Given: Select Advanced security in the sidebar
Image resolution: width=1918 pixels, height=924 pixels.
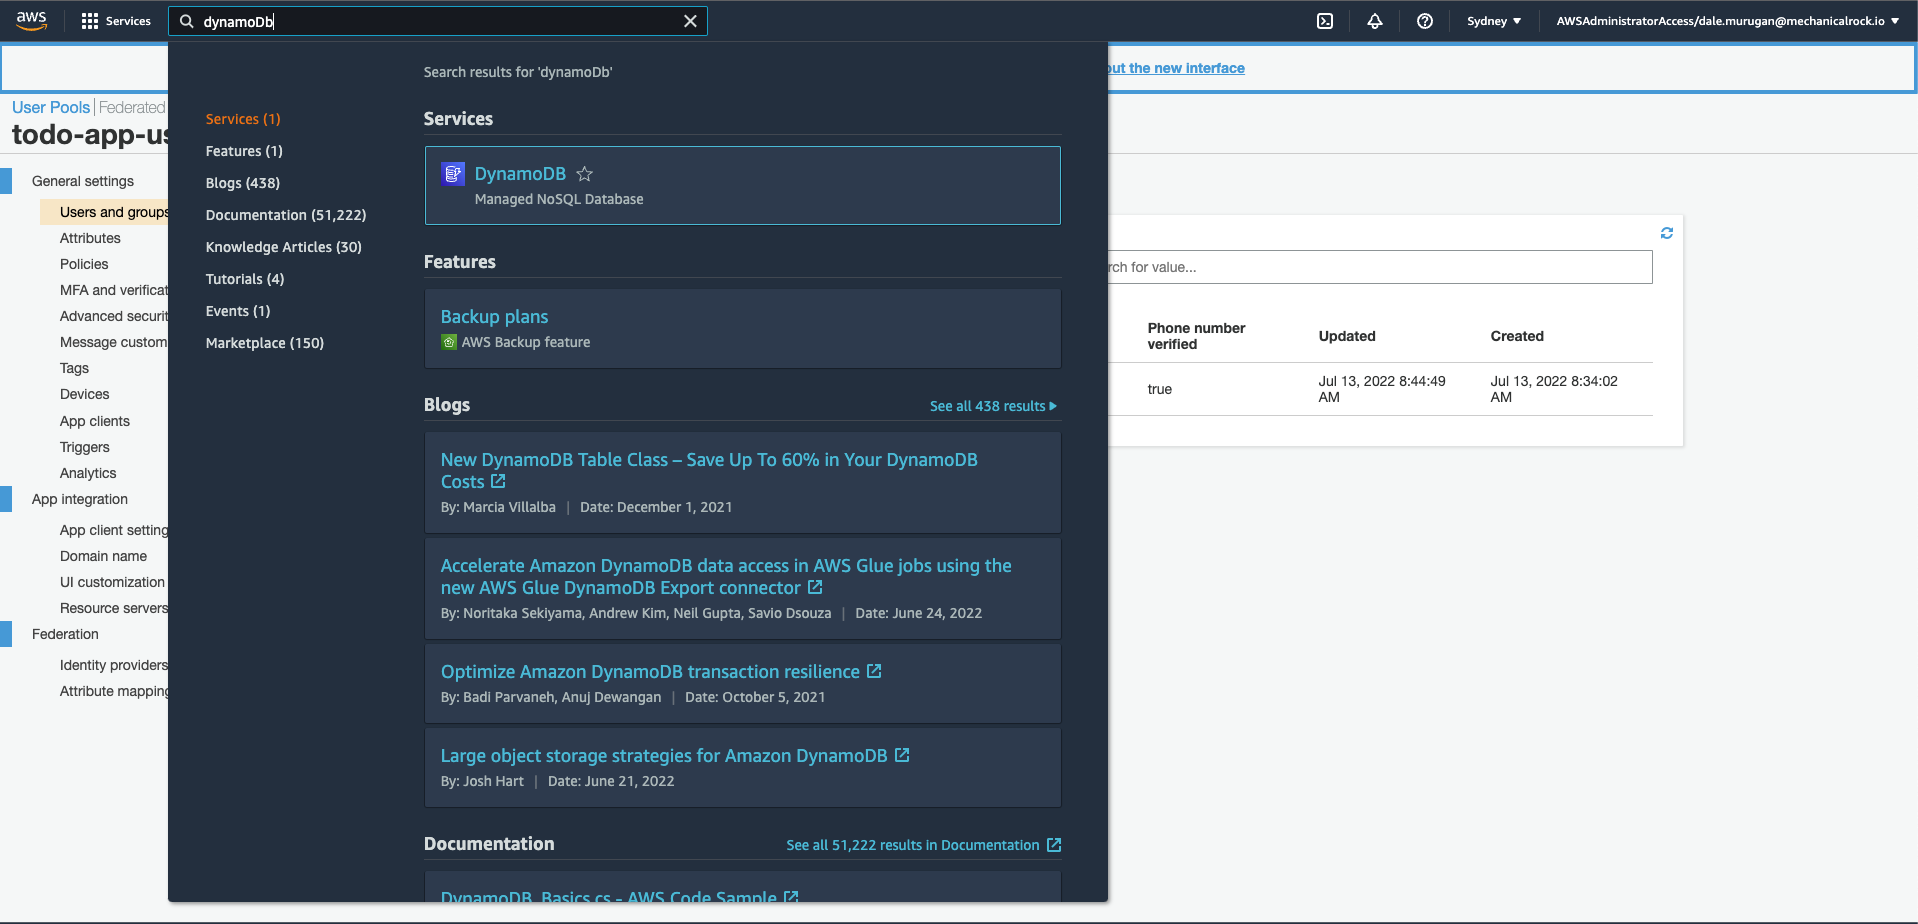Looking at the screenshot, I should 114,316.
